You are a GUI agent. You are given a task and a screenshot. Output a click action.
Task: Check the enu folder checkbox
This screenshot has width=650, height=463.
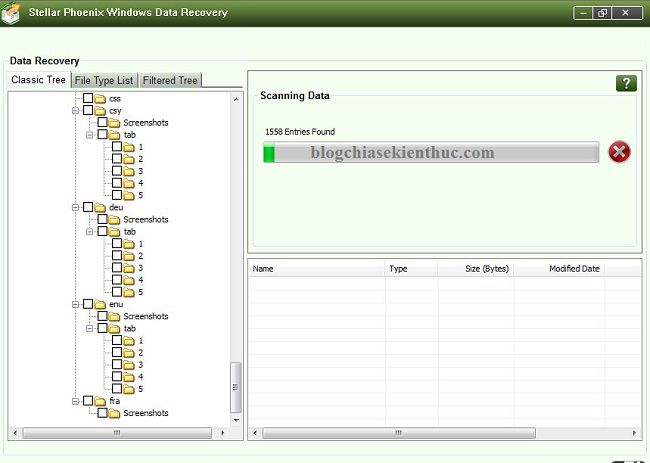click(x=88, y=304)
